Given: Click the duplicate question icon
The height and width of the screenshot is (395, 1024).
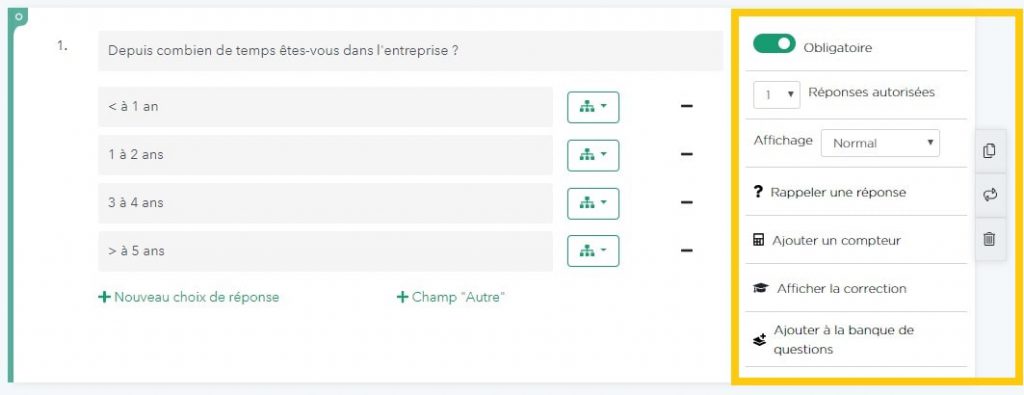Looking at the screenshot, I should tap(989, 151).
